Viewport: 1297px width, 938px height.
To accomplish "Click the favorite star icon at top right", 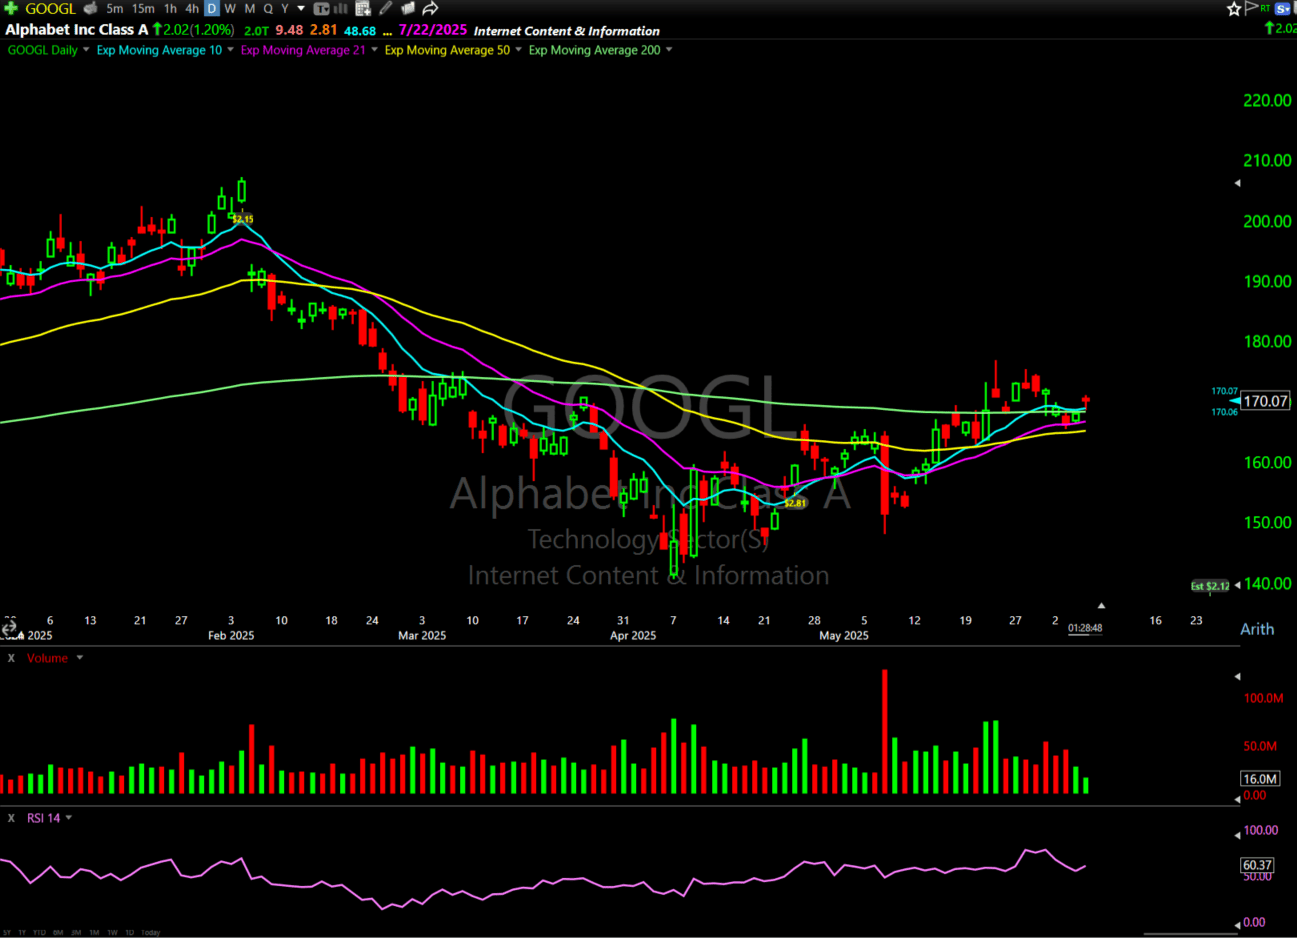I will click(1234, 9).
